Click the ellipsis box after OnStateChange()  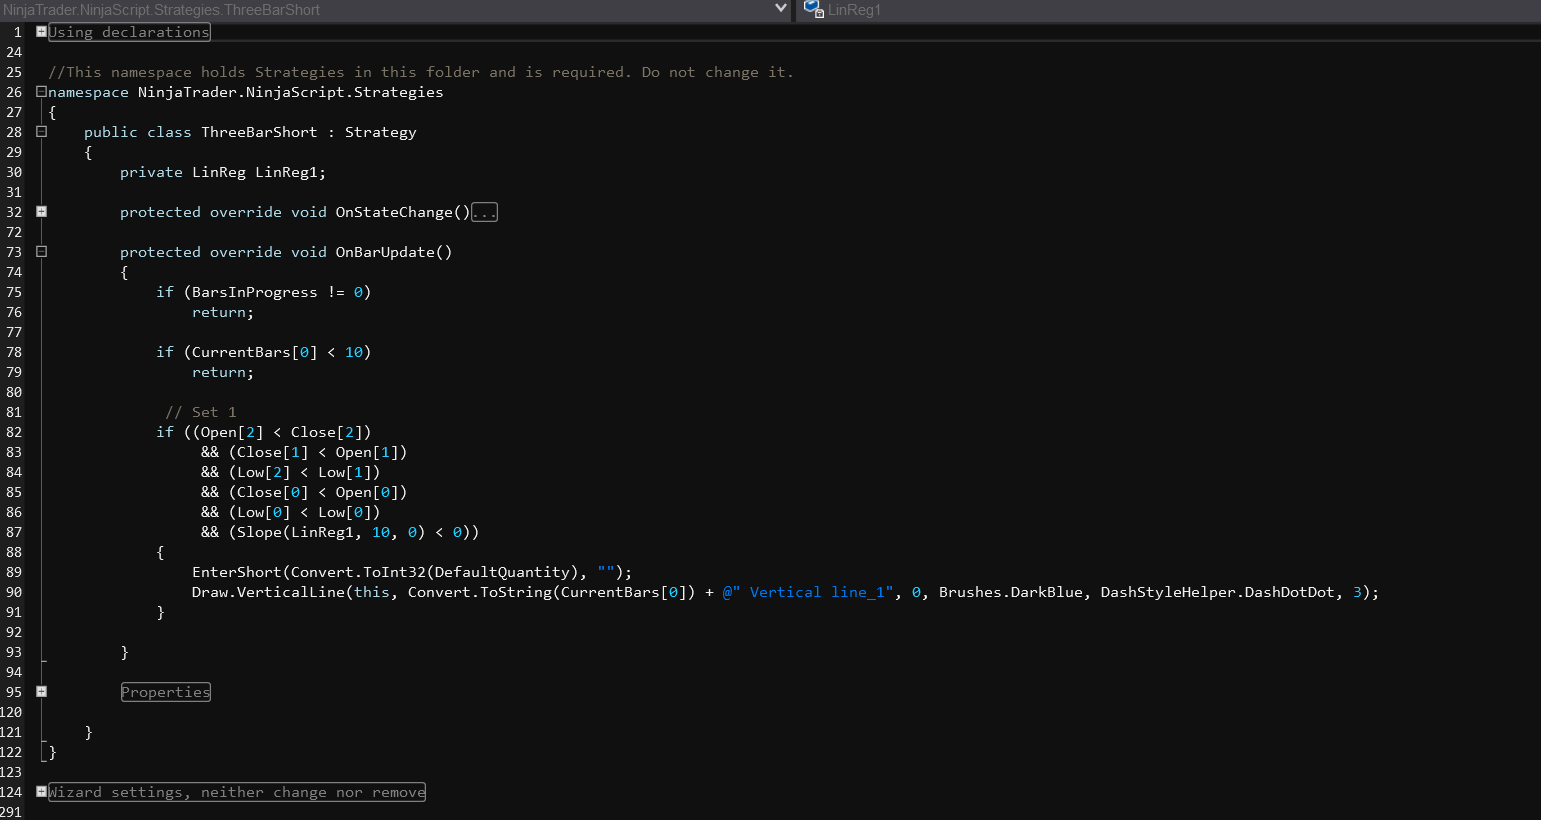(x=484, y=212)
